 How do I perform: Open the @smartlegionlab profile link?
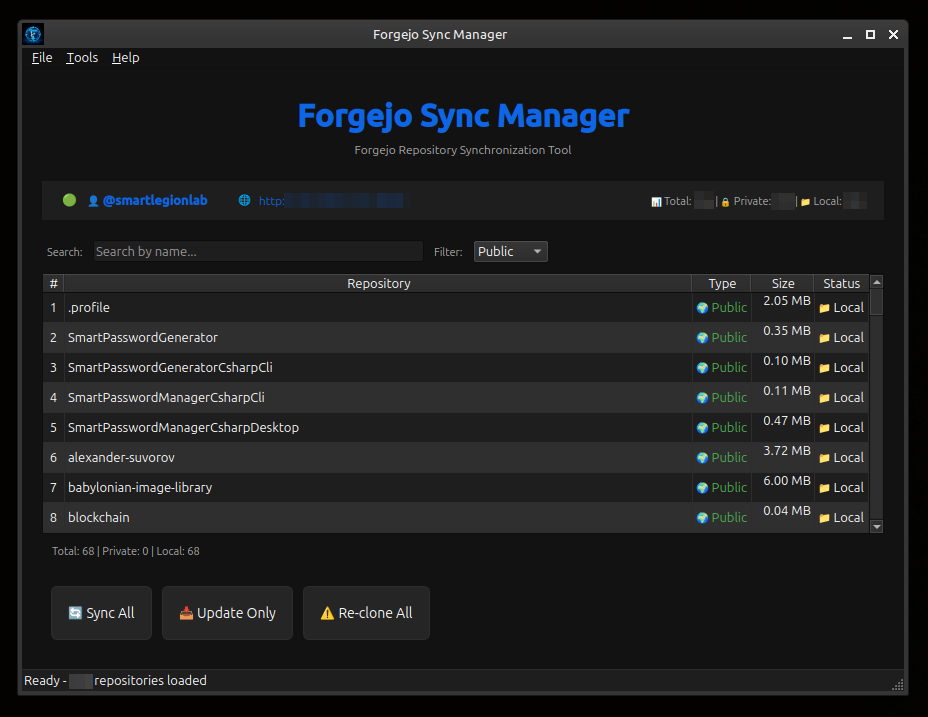(x=155, y=200)
